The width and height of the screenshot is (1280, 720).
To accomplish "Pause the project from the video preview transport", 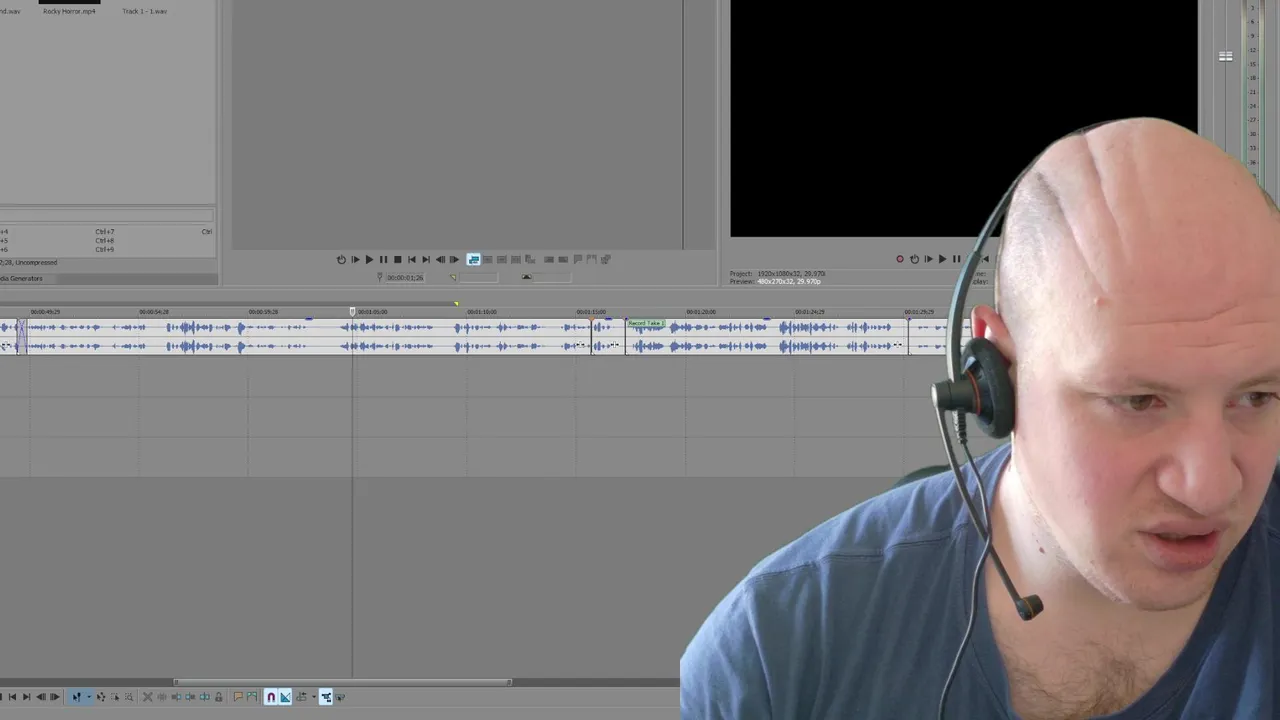I will pyautogui.click(x=956, y=259).
